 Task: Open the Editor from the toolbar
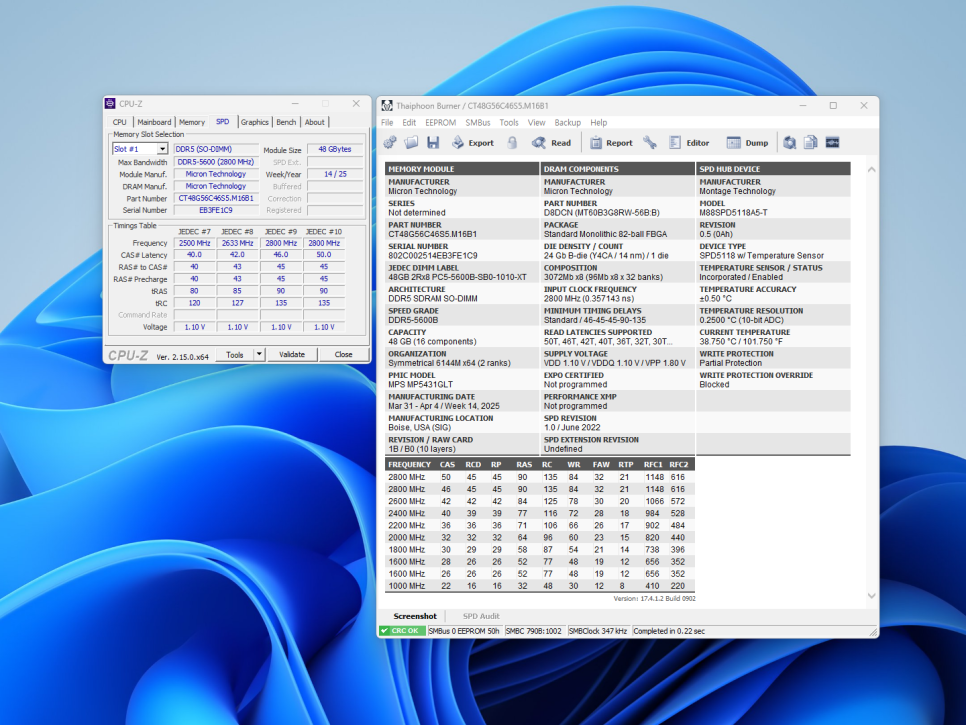[689, 142]
